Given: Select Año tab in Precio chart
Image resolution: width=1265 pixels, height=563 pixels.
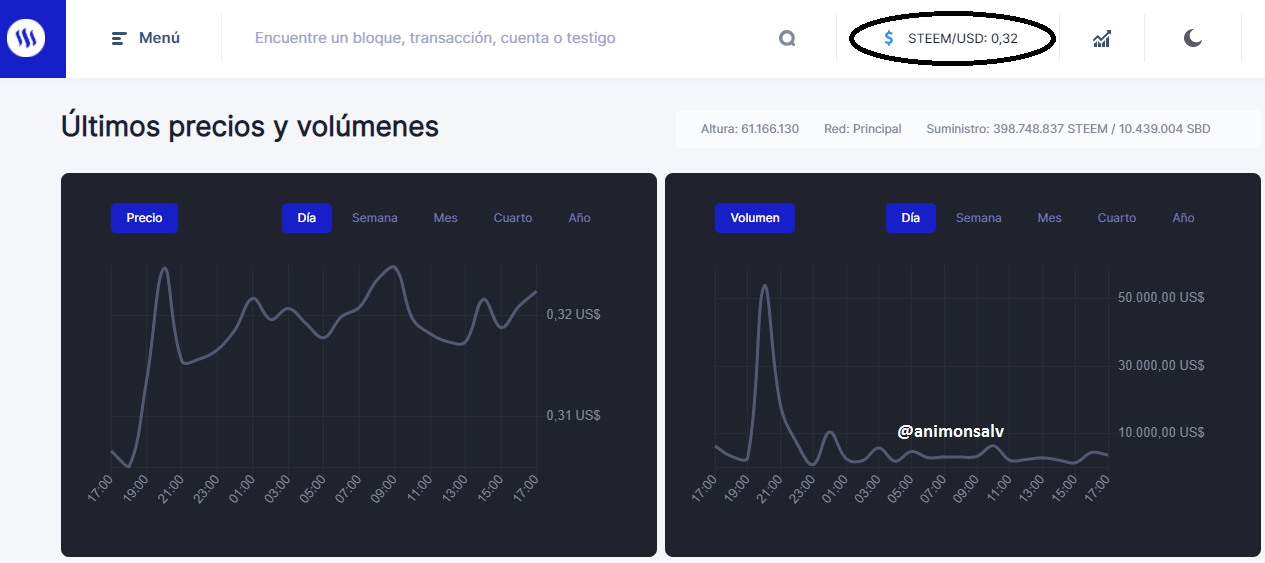Looking at the screenshot, I should pyautogui.click(x=580, y=218).
